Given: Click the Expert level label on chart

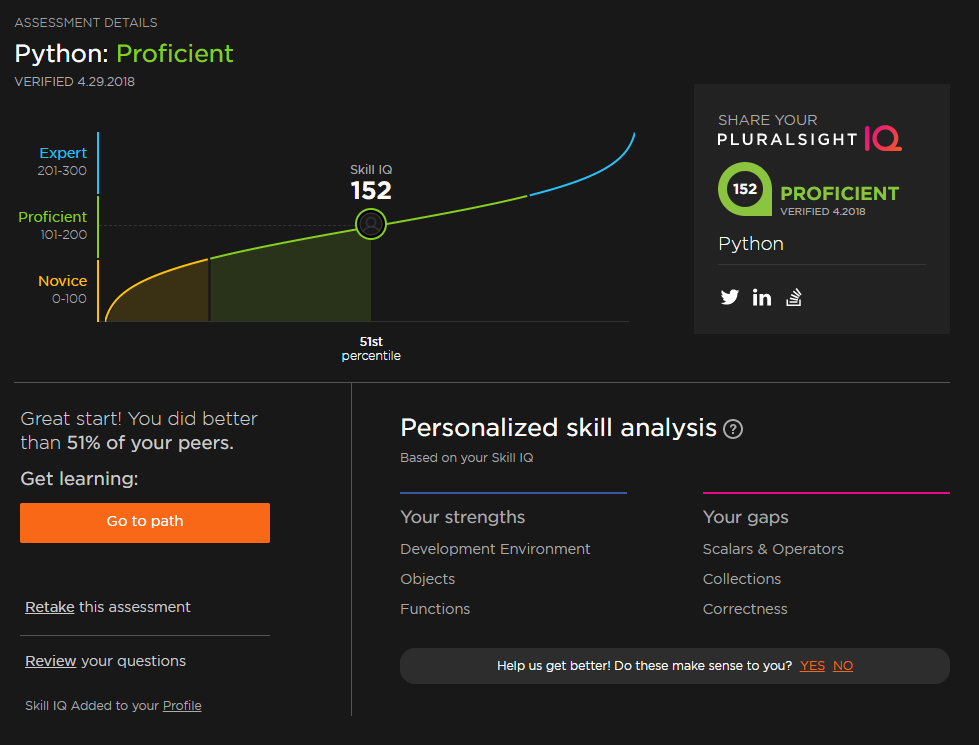Looking at the screenshot, I should [x=63, y=153].
